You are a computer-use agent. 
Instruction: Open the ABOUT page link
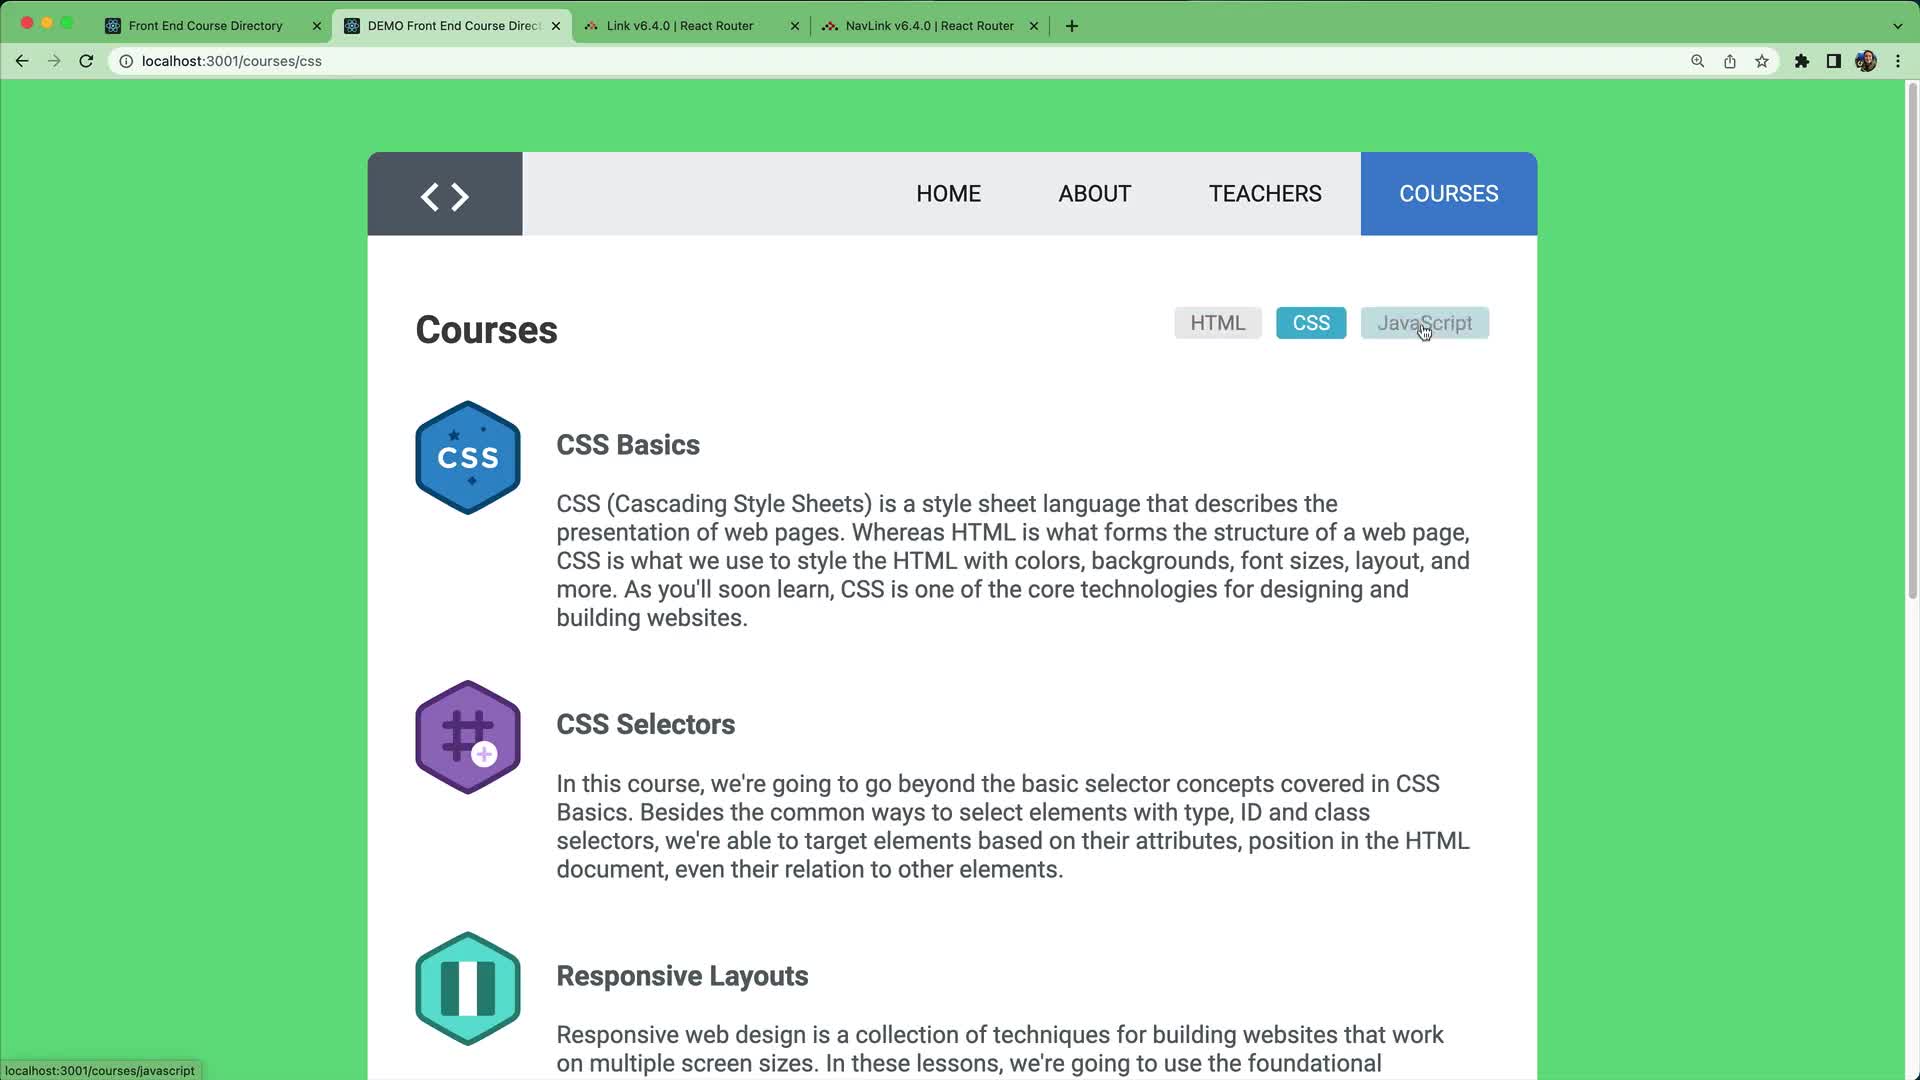(x=1094, y=193)
